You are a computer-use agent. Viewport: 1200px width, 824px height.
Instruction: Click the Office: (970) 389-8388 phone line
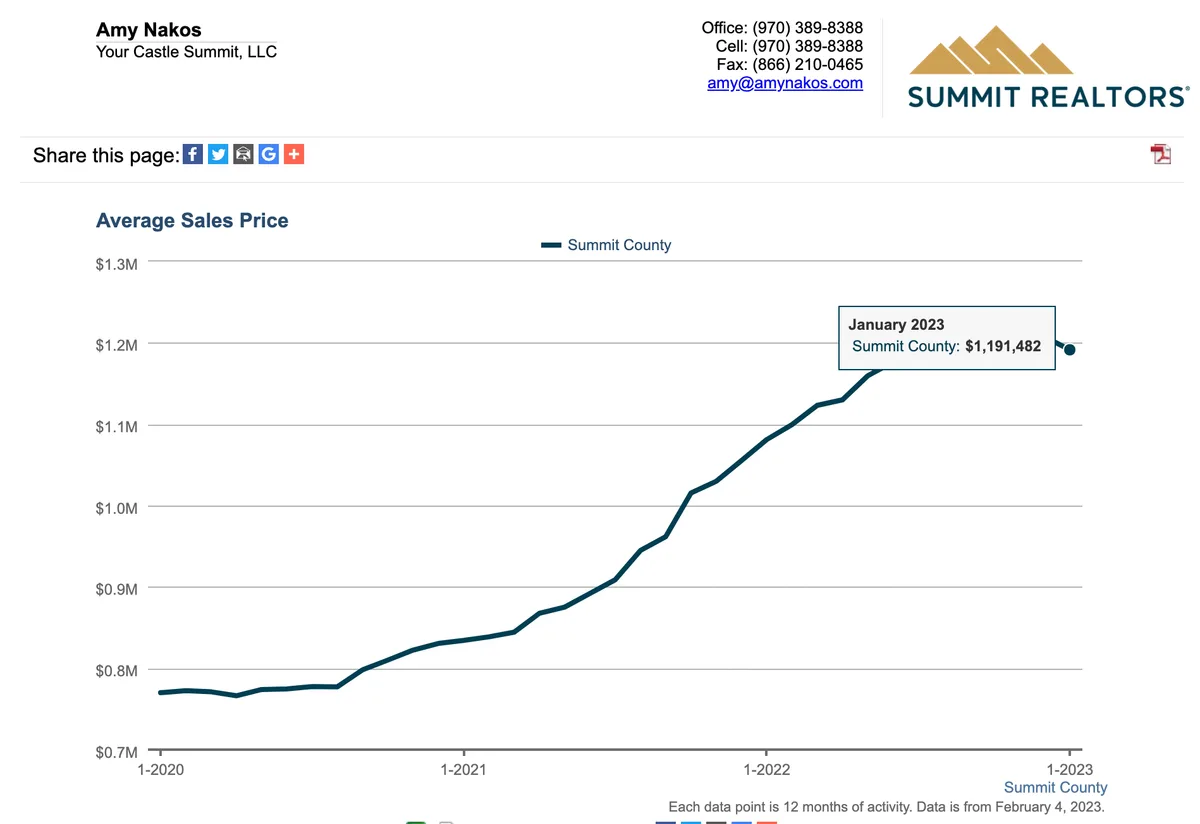782,28
